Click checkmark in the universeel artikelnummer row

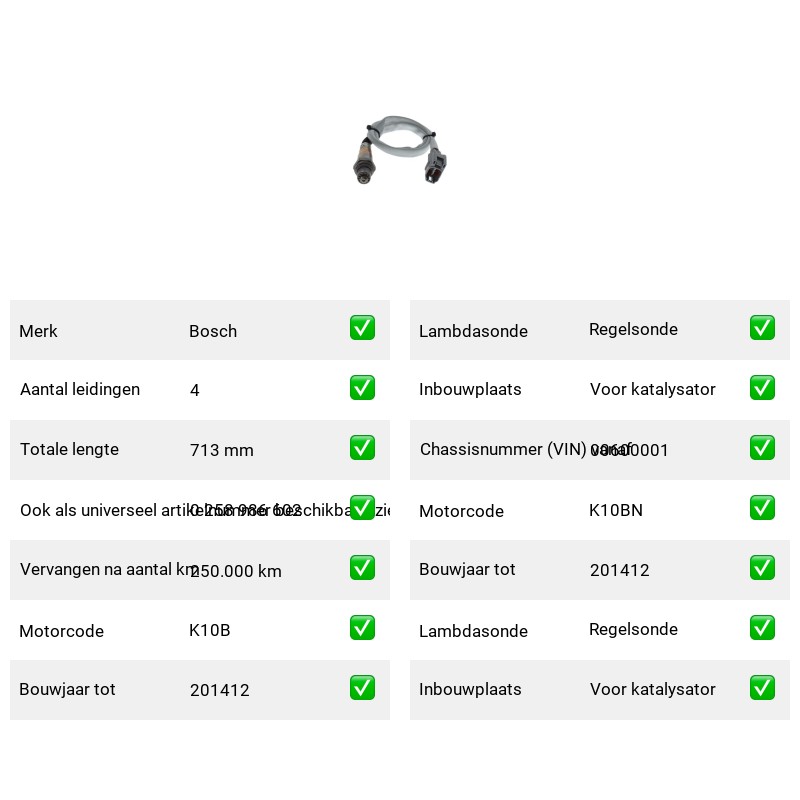point(362,508)
